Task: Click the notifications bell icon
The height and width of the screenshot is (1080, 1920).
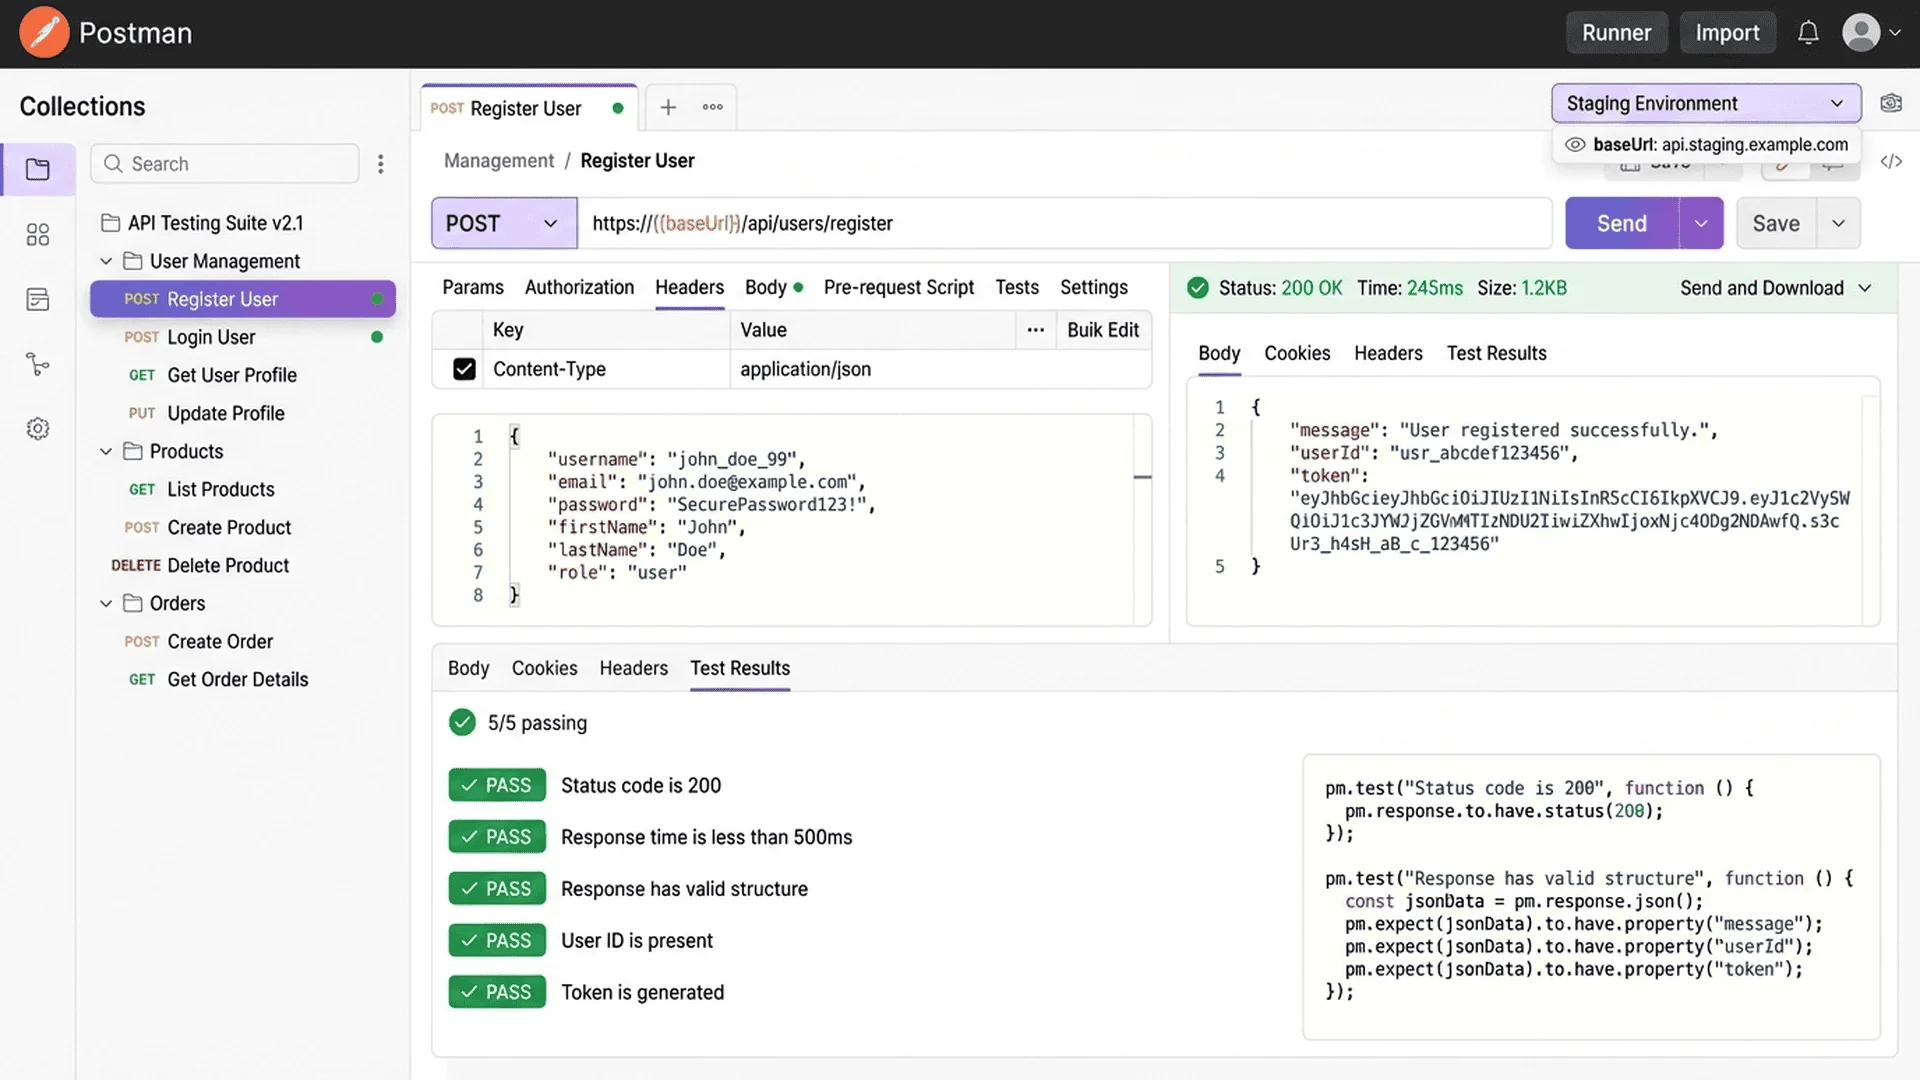Action: (1808, 33)
